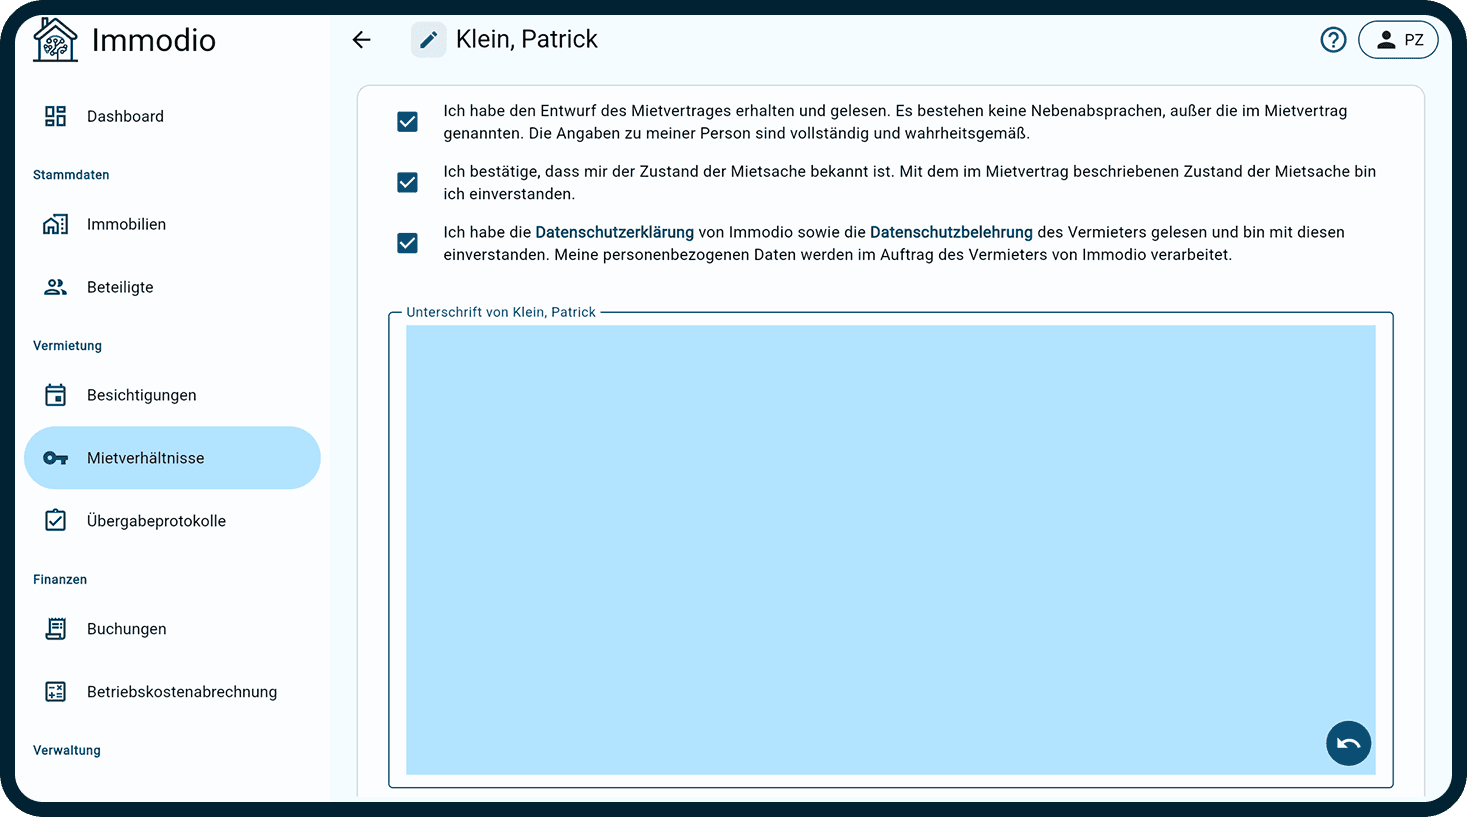The width and height of the screenshot is (1467, 817).
Task: Click the pencil edit icon beside Klein, Patrick
Action: pyautogui.click(x=428, y=40)
